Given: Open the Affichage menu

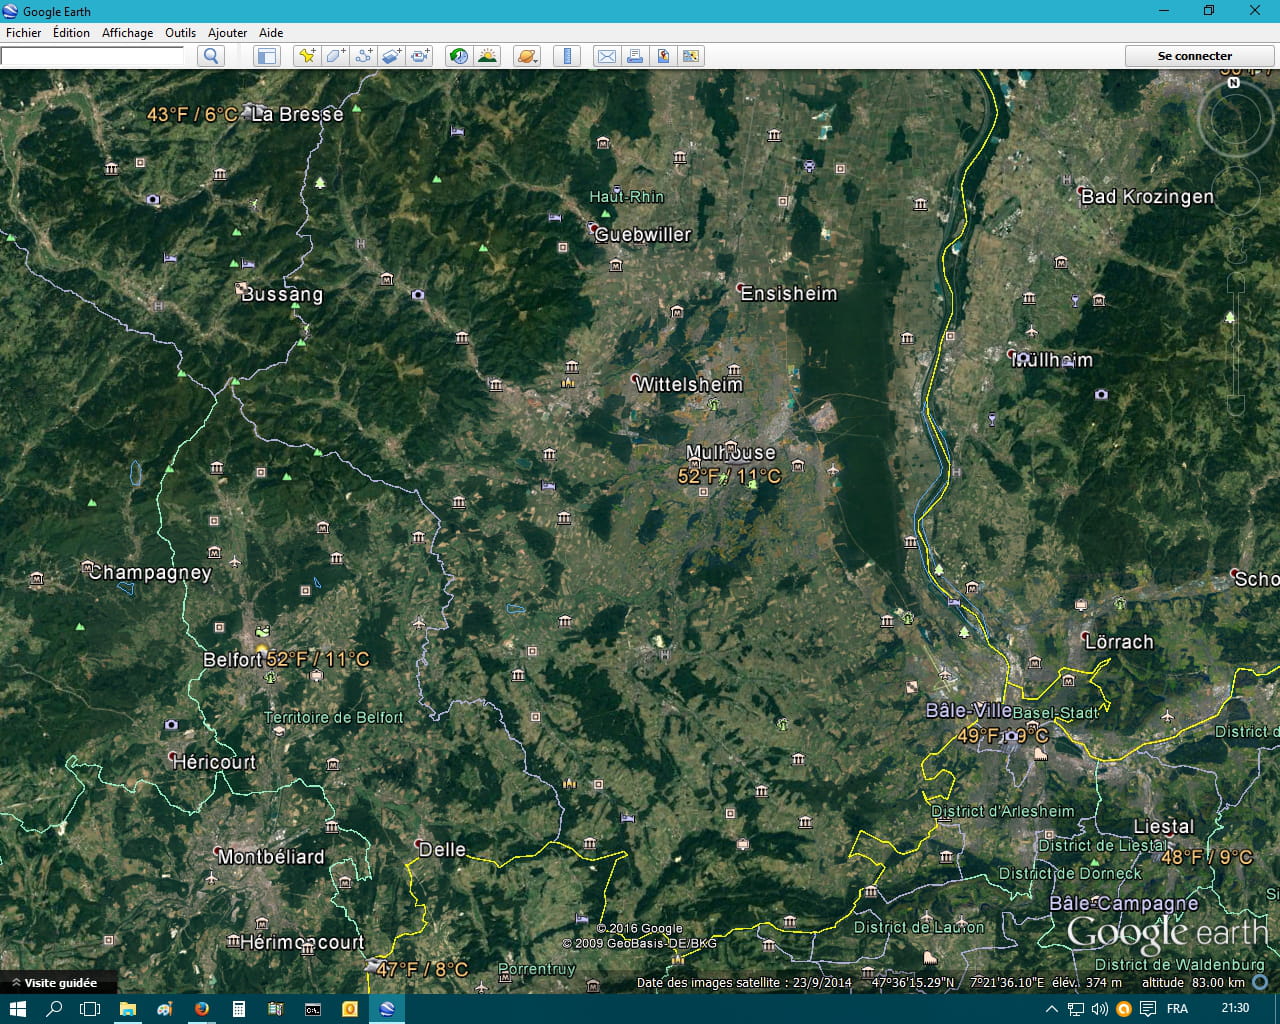Looking at the screenshot, I should pos(128,32).
